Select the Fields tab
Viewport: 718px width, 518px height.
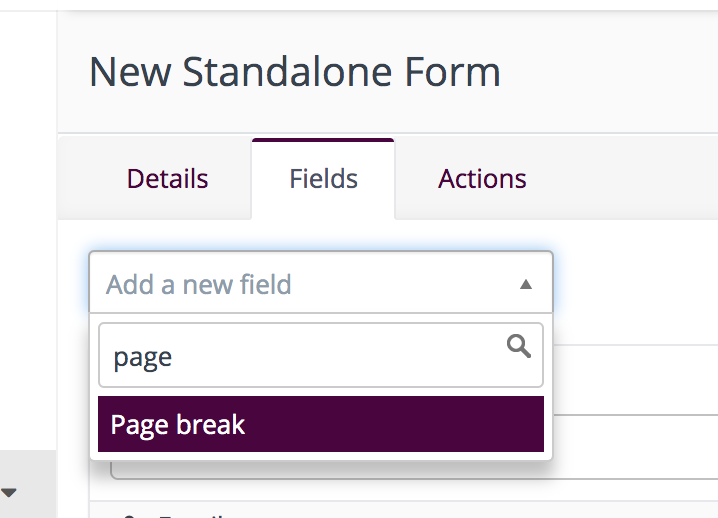(323, 179)
